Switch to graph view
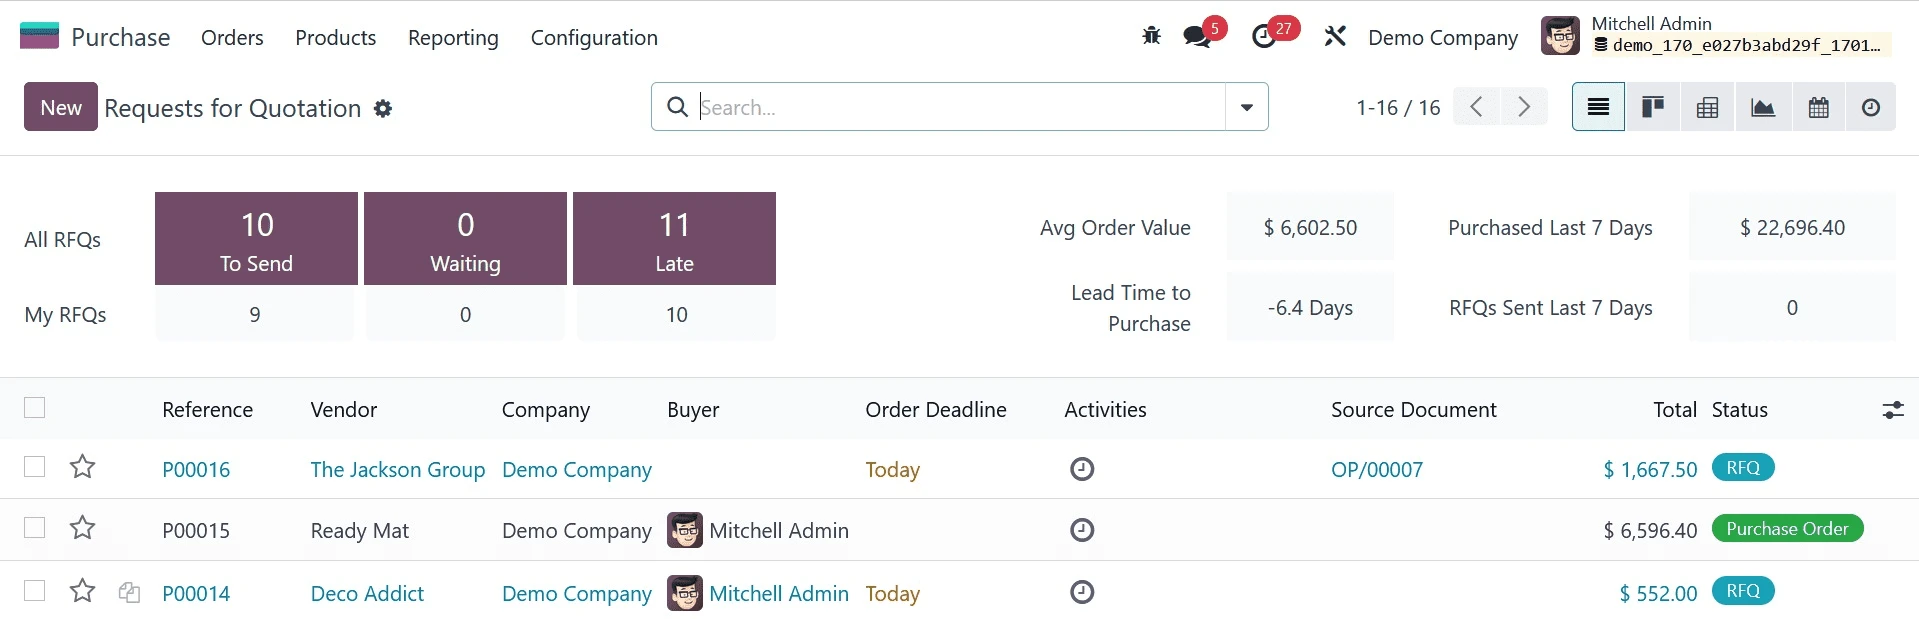 1763,107
